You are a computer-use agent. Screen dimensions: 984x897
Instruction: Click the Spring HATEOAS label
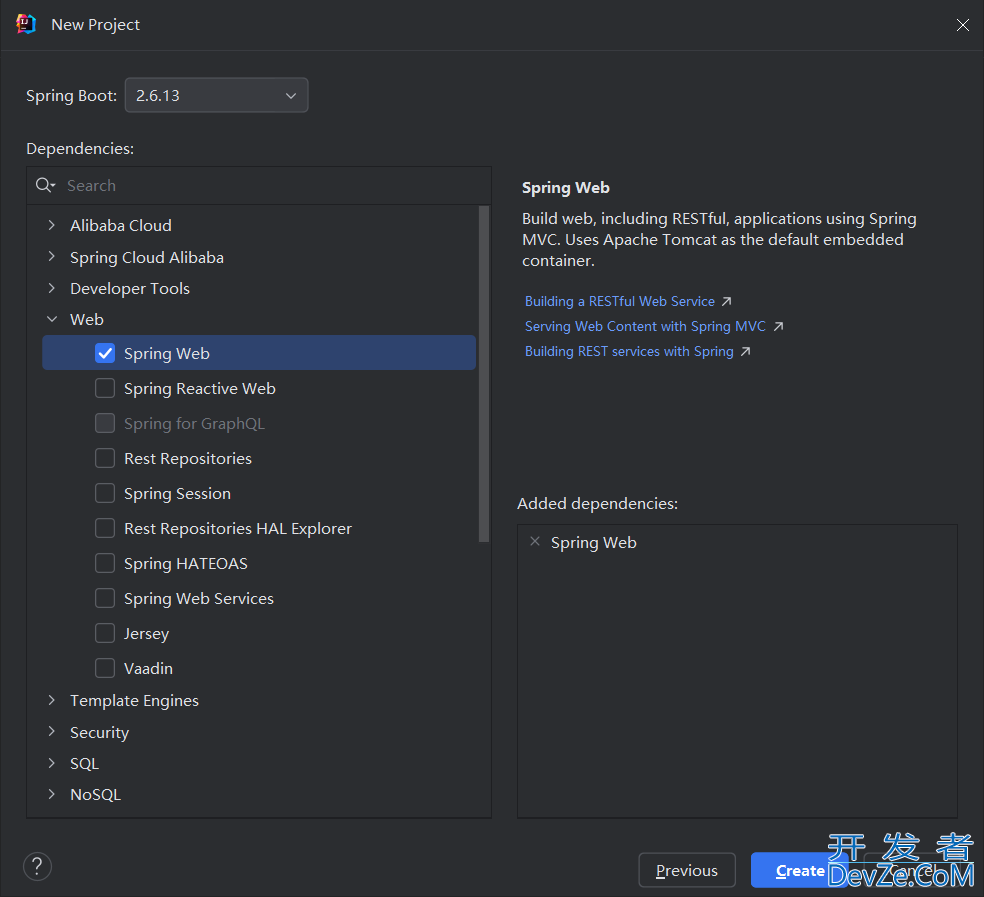186,564
